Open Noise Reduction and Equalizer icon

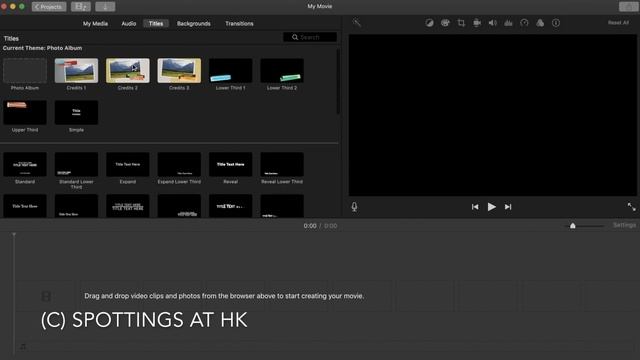[x=509, y=23]
